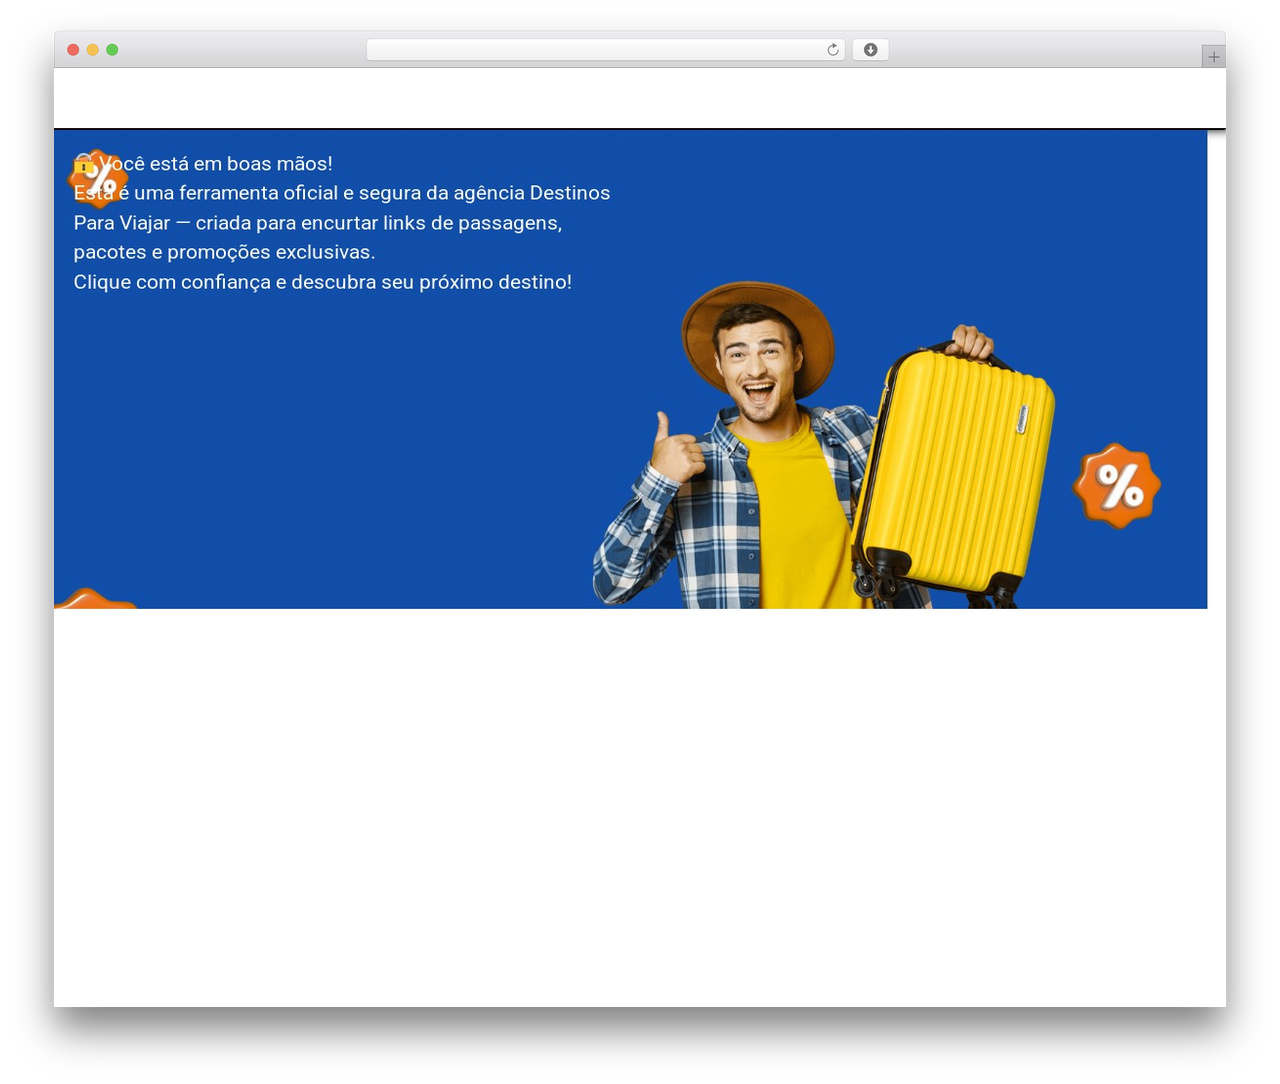Open a new tab with plus button
The height and width of the screenshot is (1084, 1280).
coord(1213,57)
